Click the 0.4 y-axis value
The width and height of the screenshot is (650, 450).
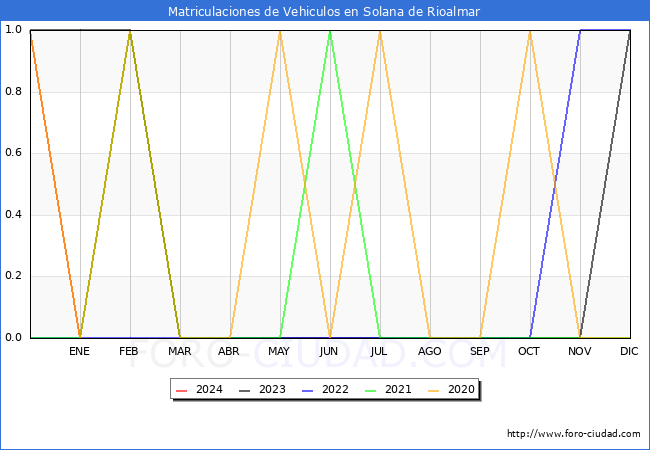tap(13, 215)
